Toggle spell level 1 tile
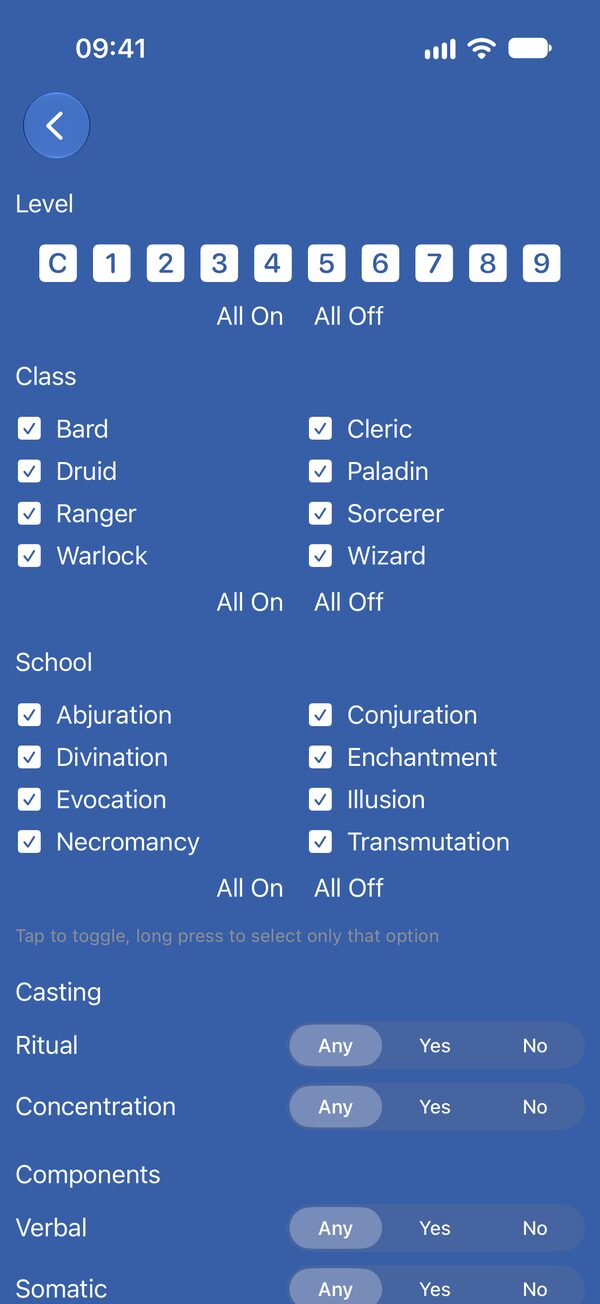This screenshot has height=1304, width=600. [x=112, y=263]
